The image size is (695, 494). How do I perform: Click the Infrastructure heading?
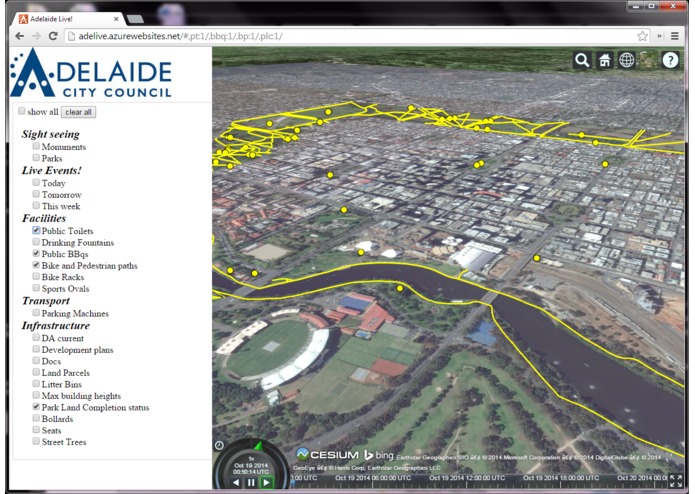tap(56, 326)
